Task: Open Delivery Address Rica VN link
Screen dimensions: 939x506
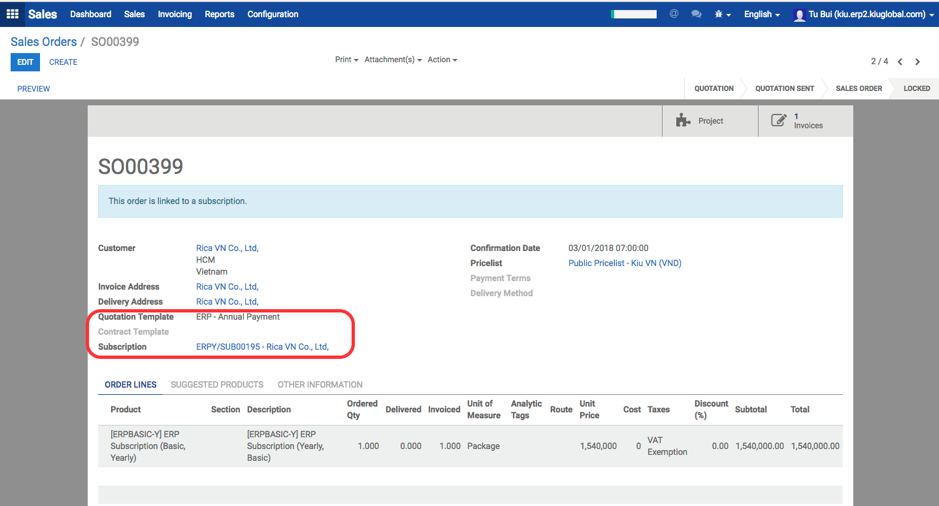Action: tap(227, 302)
